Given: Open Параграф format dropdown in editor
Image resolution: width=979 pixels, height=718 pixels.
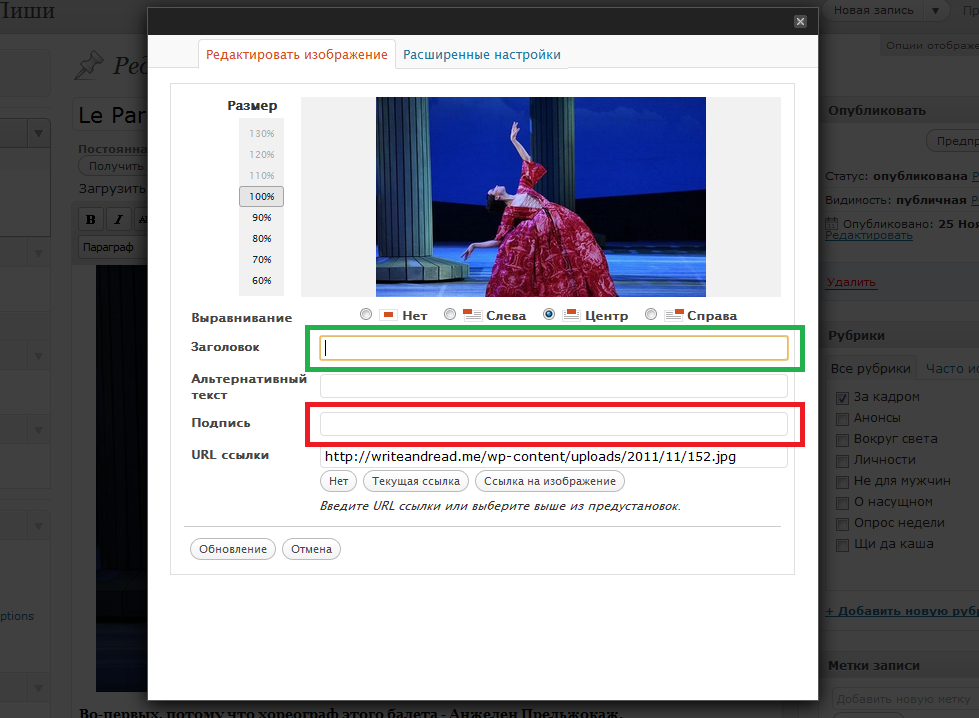Looking at the screenshot, I should point(112,247).
